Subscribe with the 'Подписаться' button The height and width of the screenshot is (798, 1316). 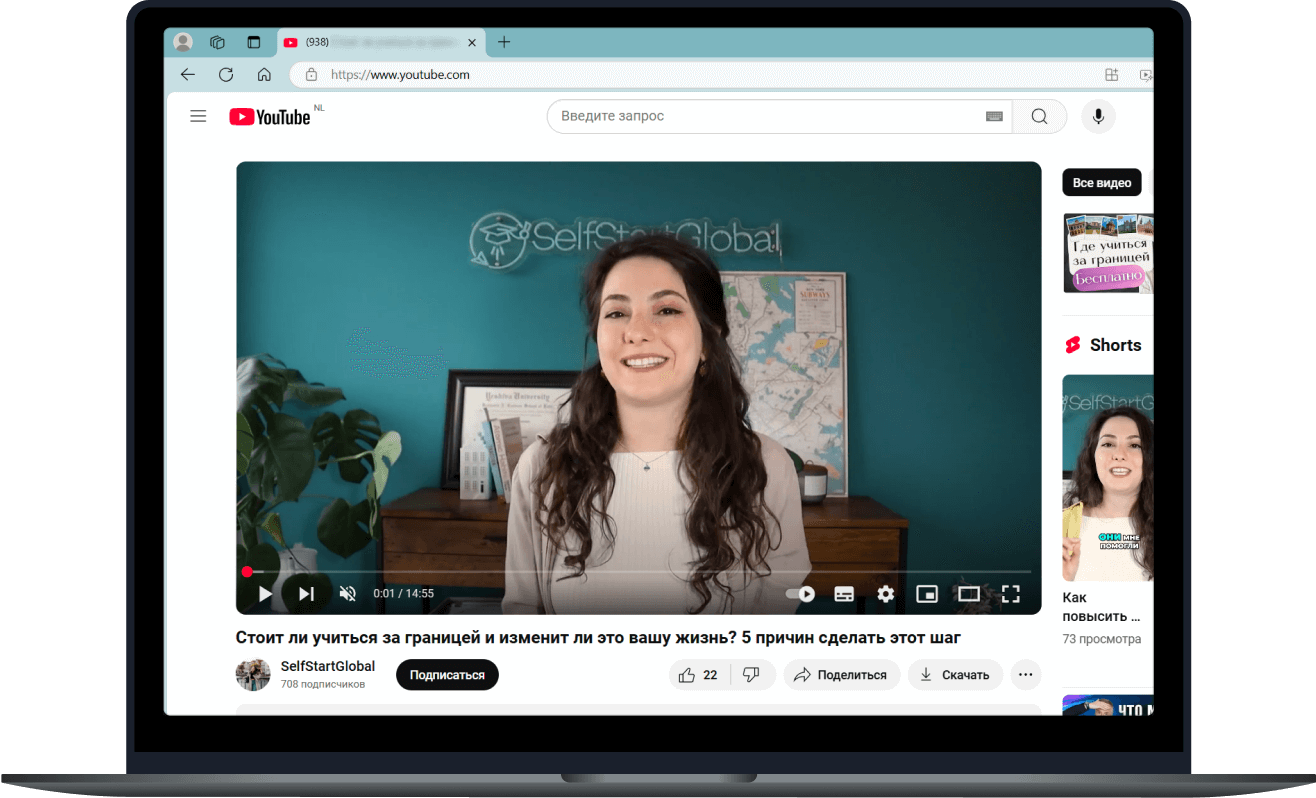point(447,675)
